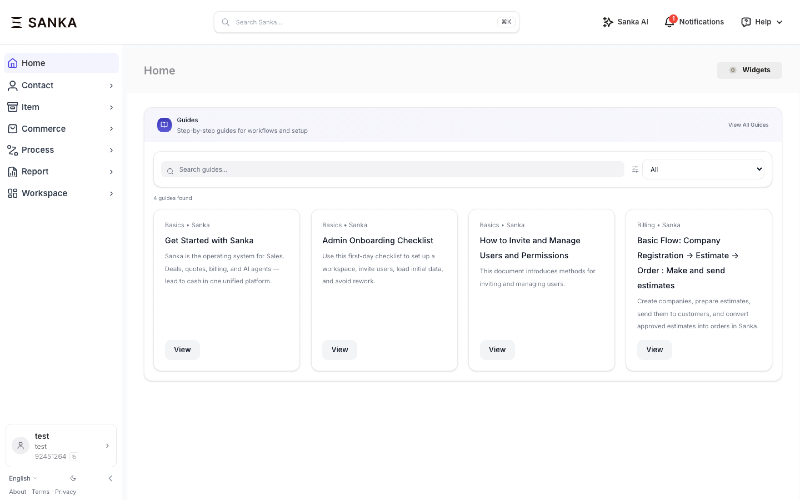The image size is (800, 500).
Task: Click the 4 guides found text
Action: tap(173, 198)
